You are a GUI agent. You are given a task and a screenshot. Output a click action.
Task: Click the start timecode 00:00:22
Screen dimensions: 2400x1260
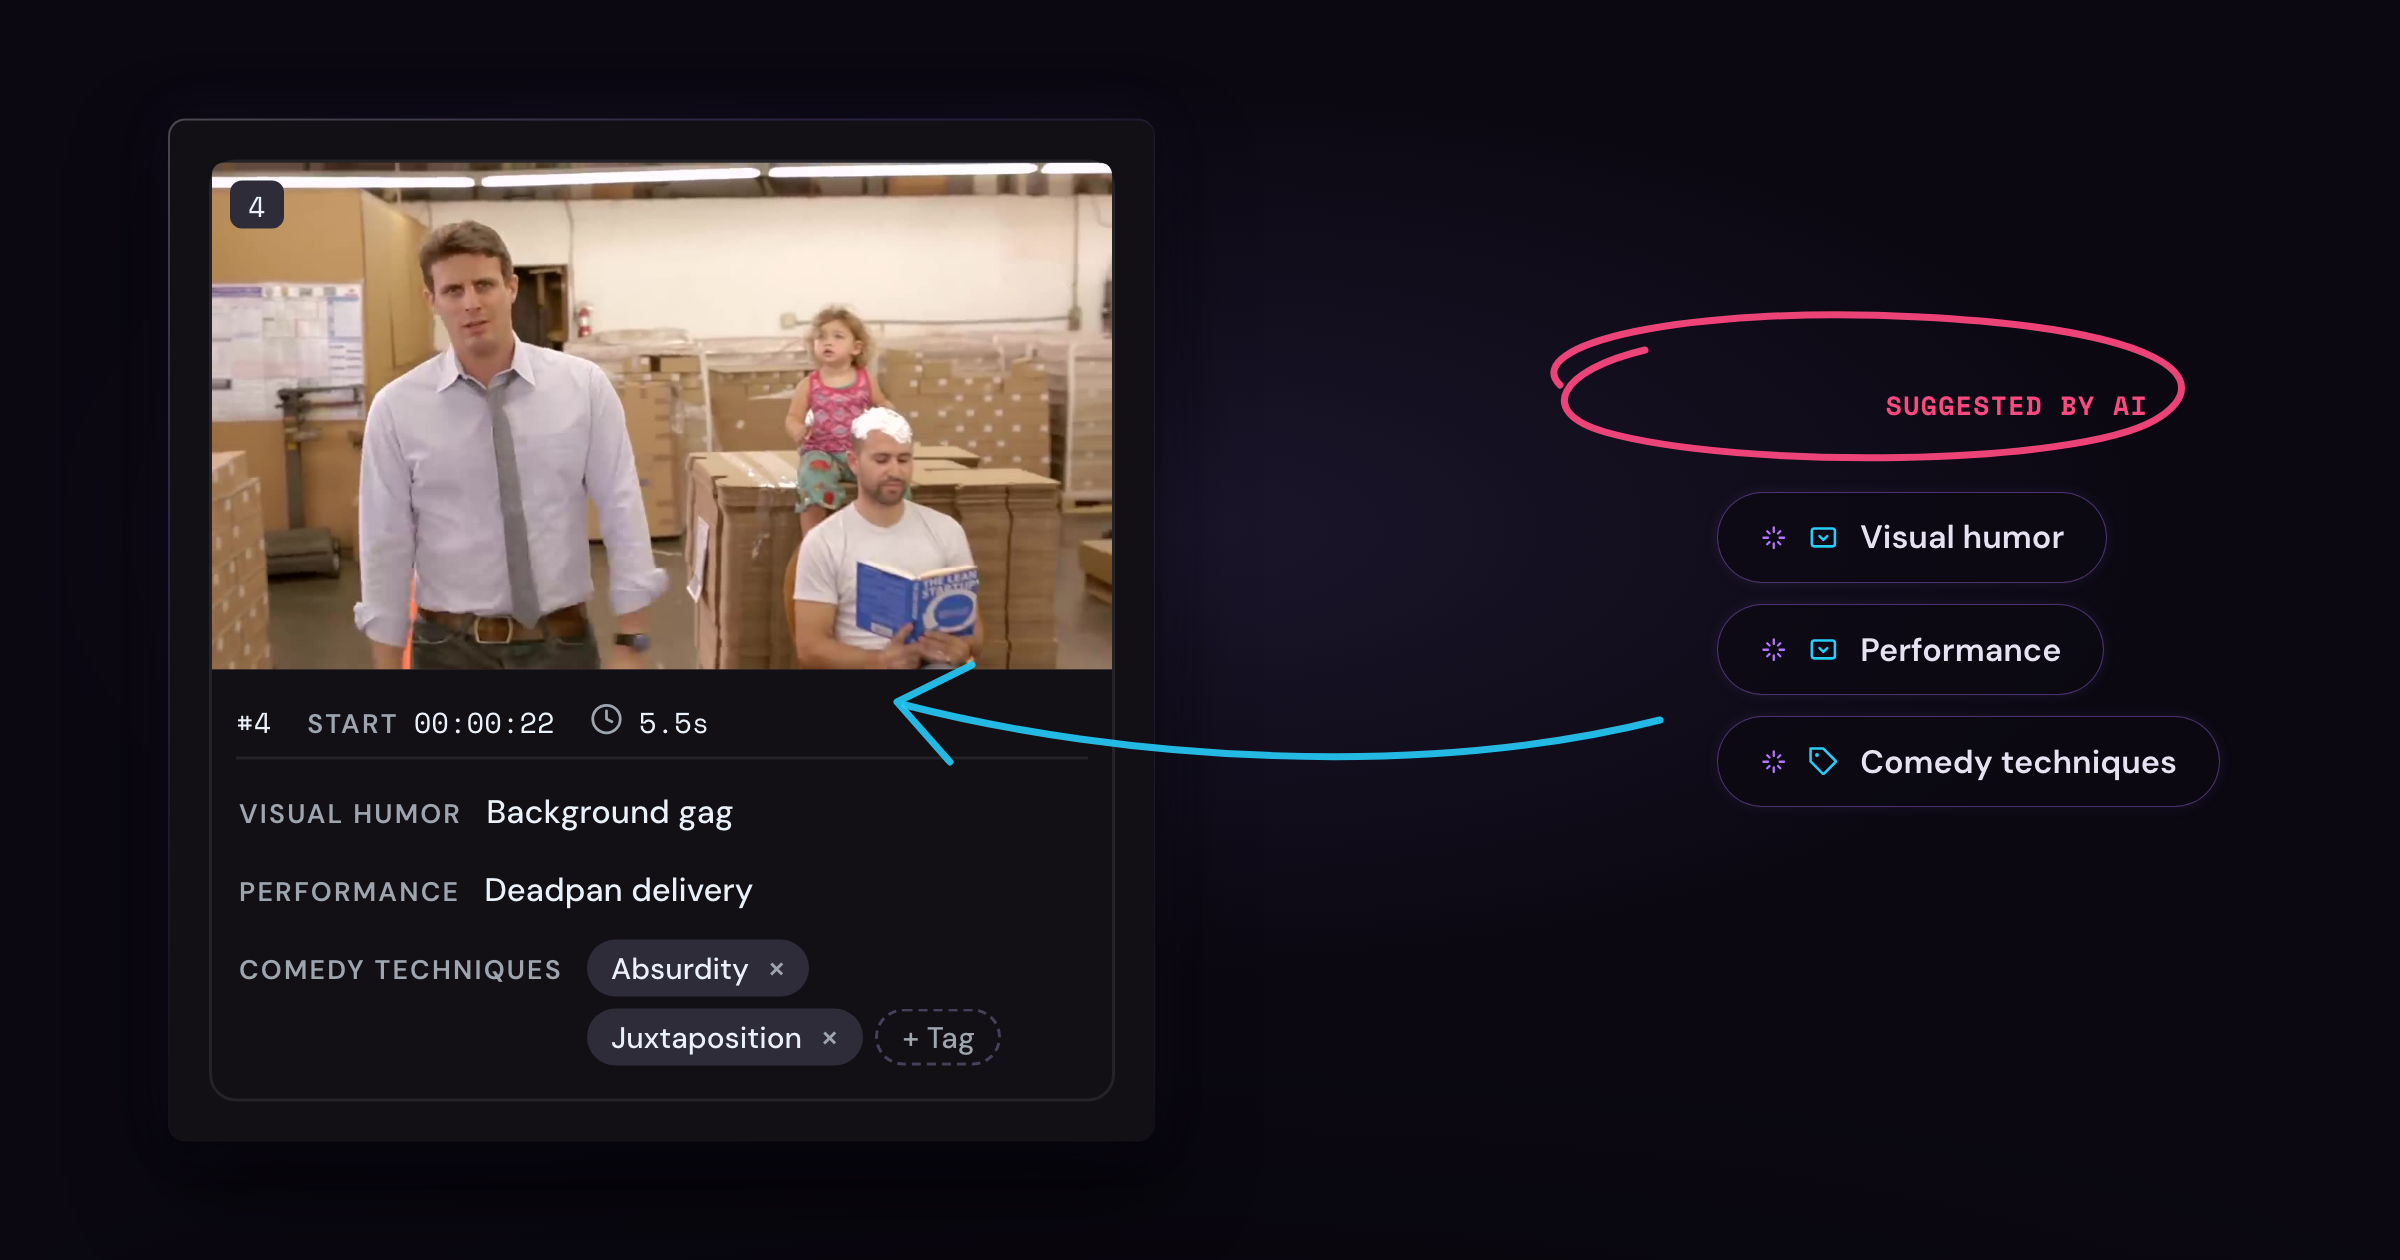coord(484,723)
